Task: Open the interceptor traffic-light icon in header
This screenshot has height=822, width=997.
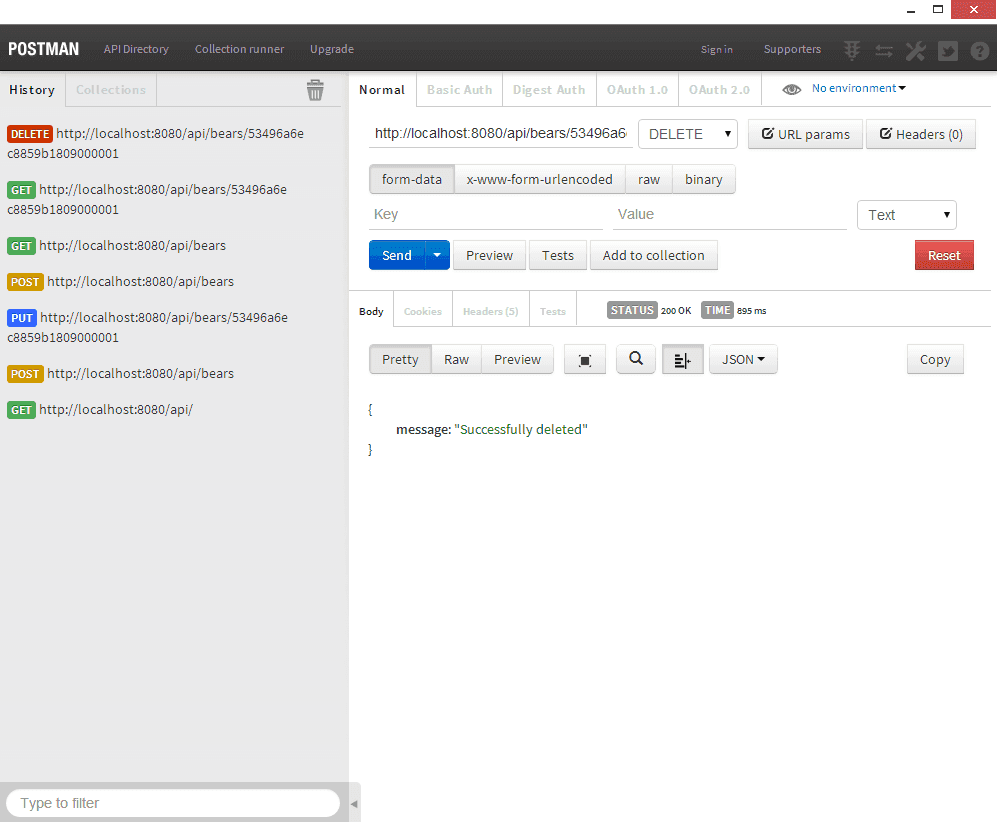Action: coord(852,50)
